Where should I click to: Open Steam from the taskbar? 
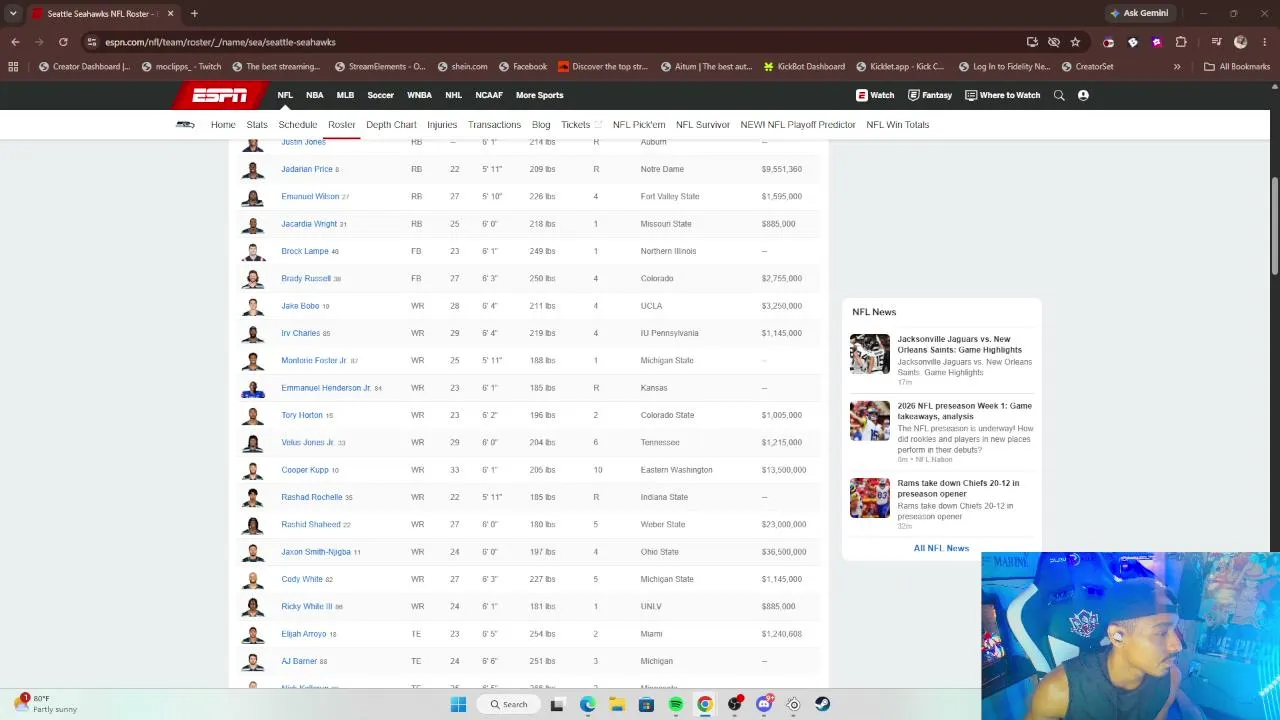822,704
